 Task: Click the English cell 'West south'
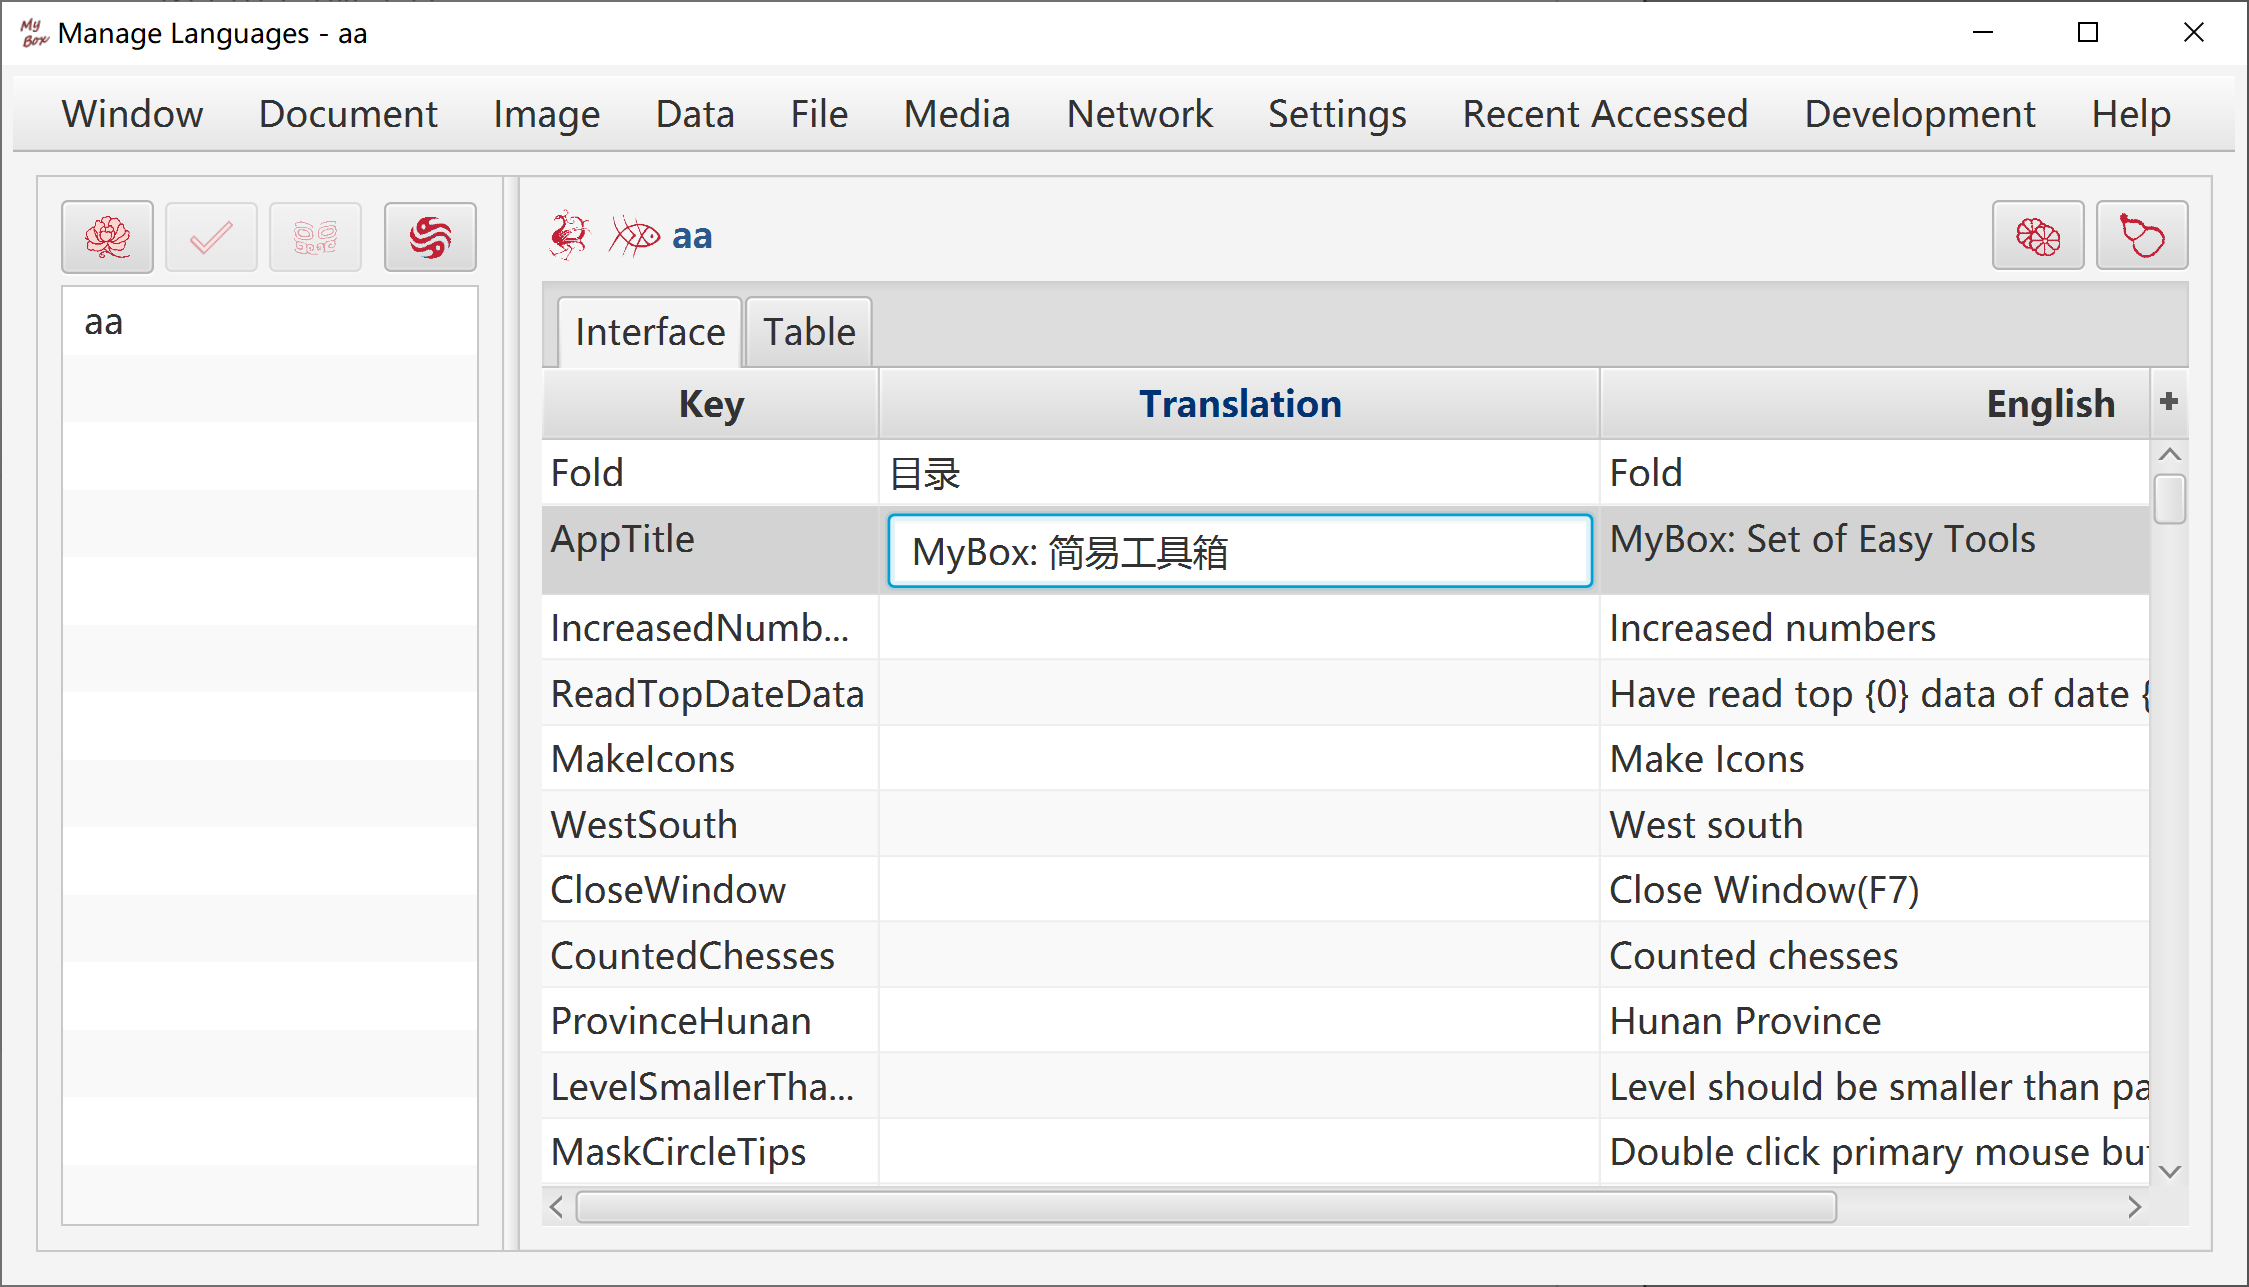(1875, 825)
